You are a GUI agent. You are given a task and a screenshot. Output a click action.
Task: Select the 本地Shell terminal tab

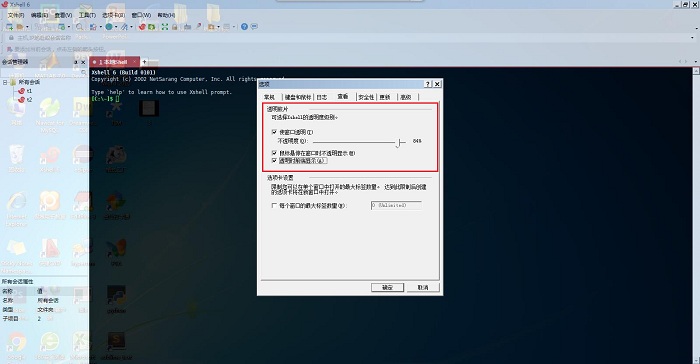click(112, 62)
